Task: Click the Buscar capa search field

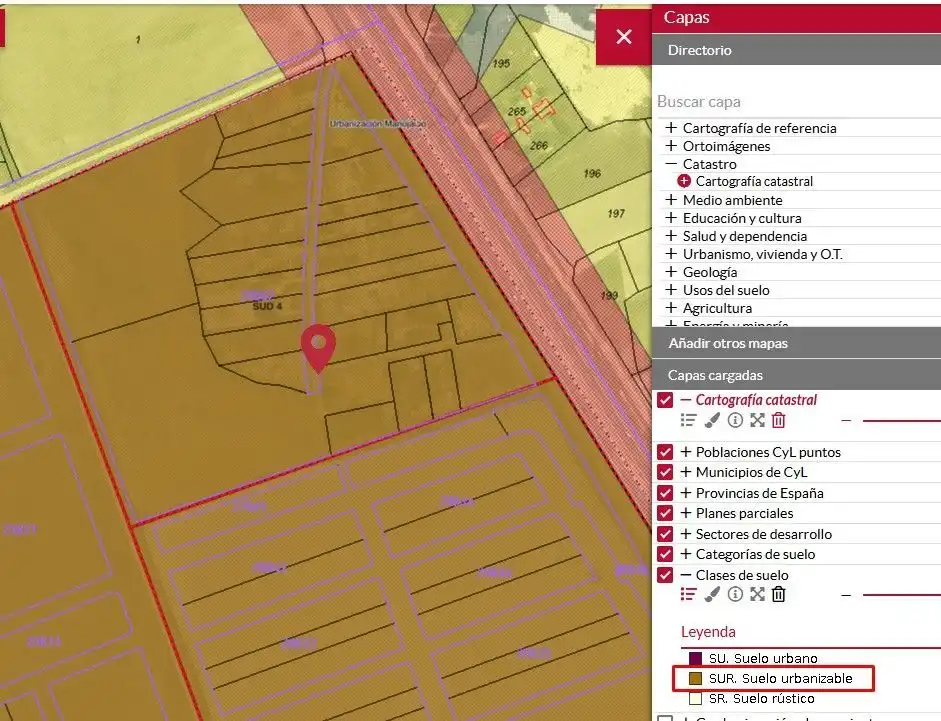Action: 796,101
